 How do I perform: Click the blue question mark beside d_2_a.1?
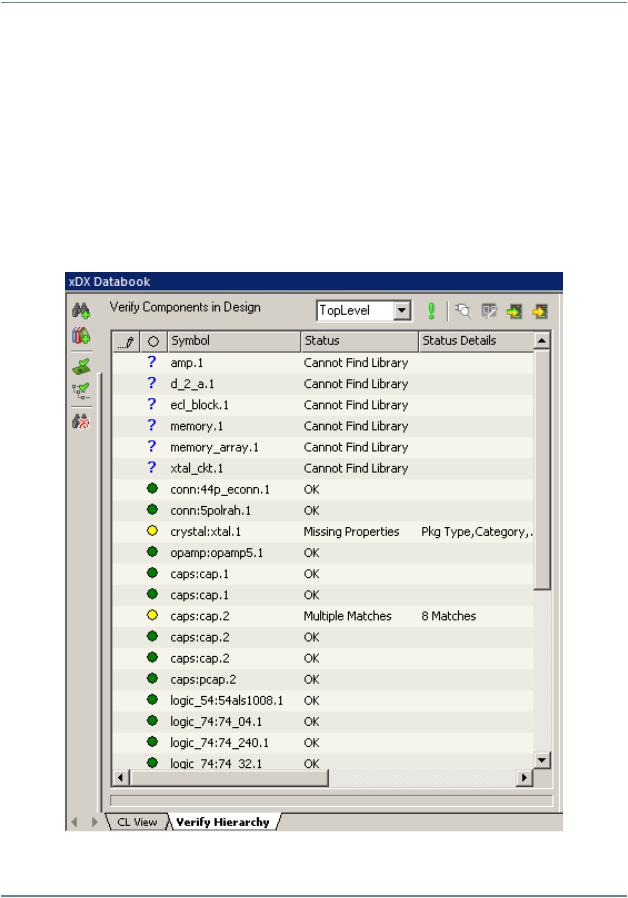pyautogui.click(x=152, y=383)
